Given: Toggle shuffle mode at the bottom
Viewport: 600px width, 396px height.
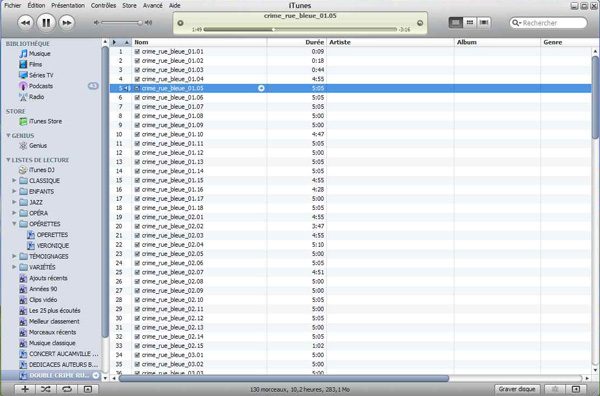Looking at the screenshot, I should coord(46,389).
